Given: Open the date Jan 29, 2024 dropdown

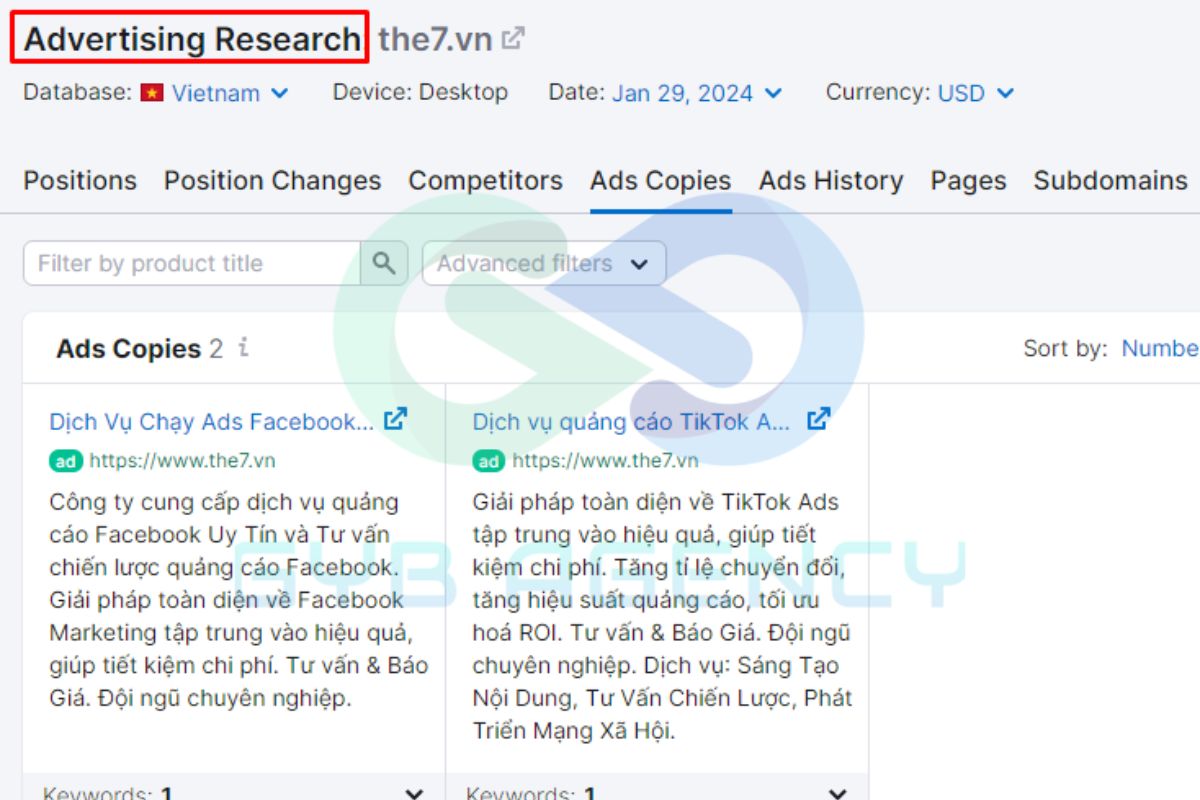Looking at the screenshot, I should pos(697,93).
